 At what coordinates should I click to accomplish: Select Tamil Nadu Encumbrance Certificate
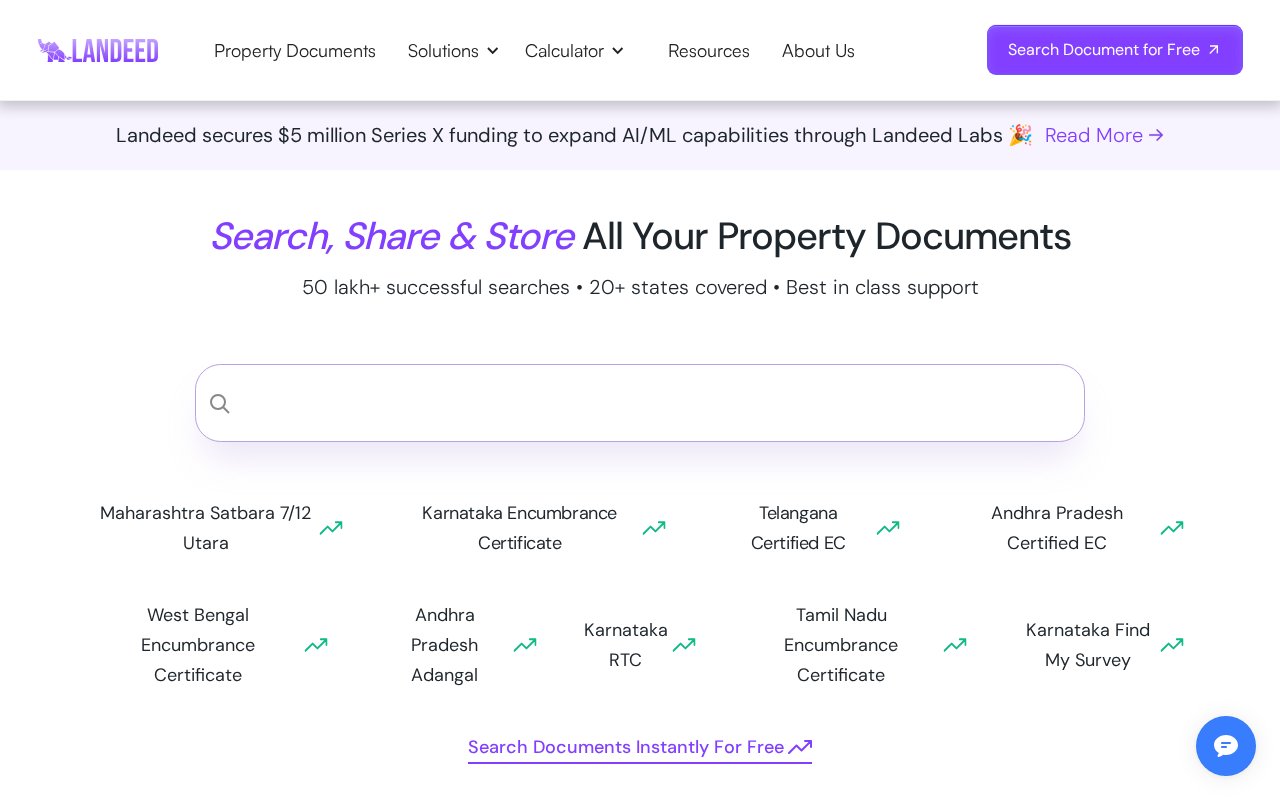[841, 645]
